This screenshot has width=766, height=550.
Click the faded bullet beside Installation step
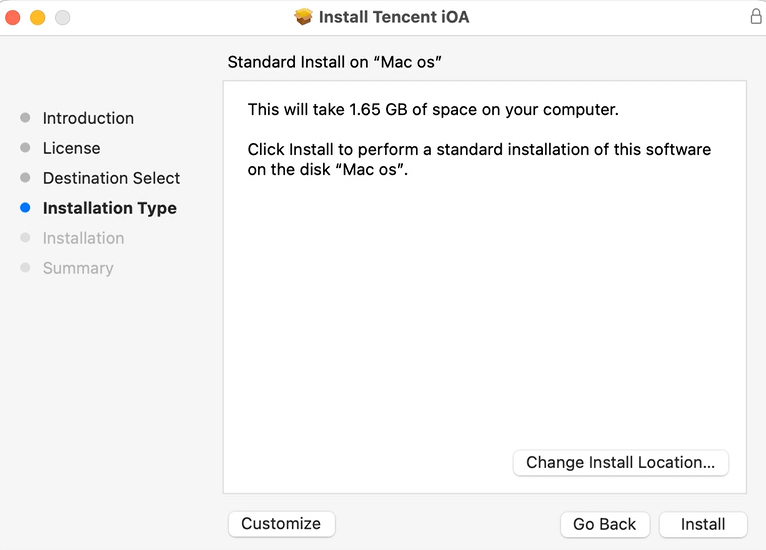click(25, 237)
